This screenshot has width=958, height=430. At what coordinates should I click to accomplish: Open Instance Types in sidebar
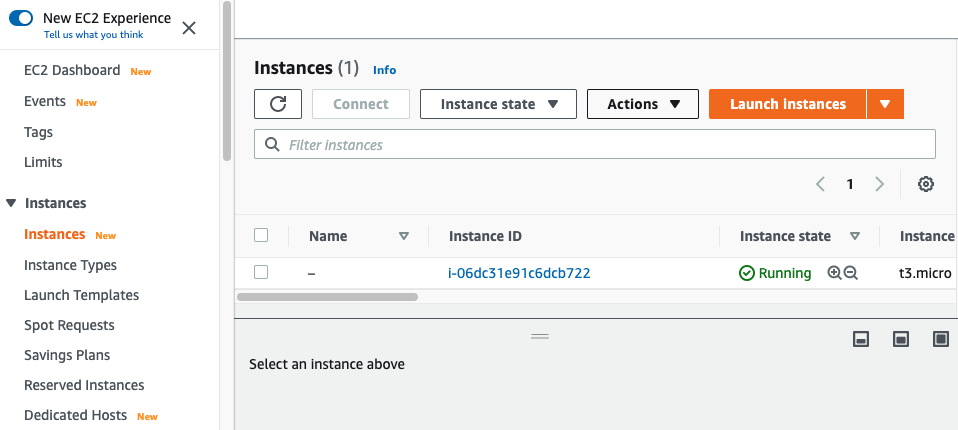[x=70, y=265]
